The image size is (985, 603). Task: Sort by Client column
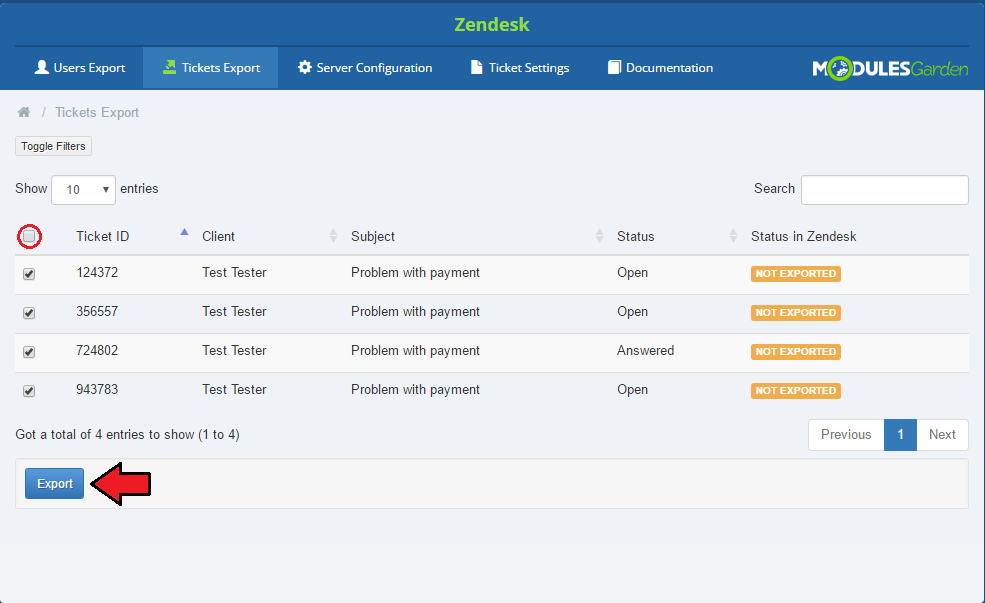(218, 236)
